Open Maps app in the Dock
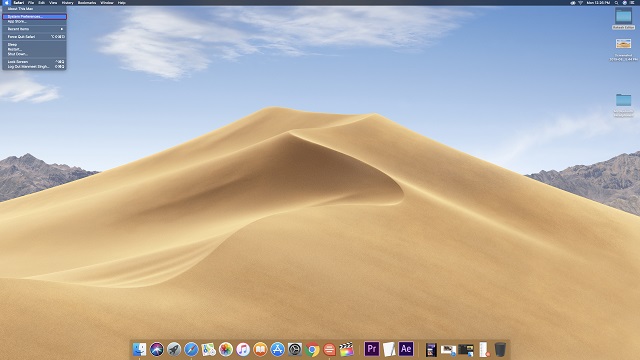The height and width of the screenshot is (360, 640). tap(208, 349)
